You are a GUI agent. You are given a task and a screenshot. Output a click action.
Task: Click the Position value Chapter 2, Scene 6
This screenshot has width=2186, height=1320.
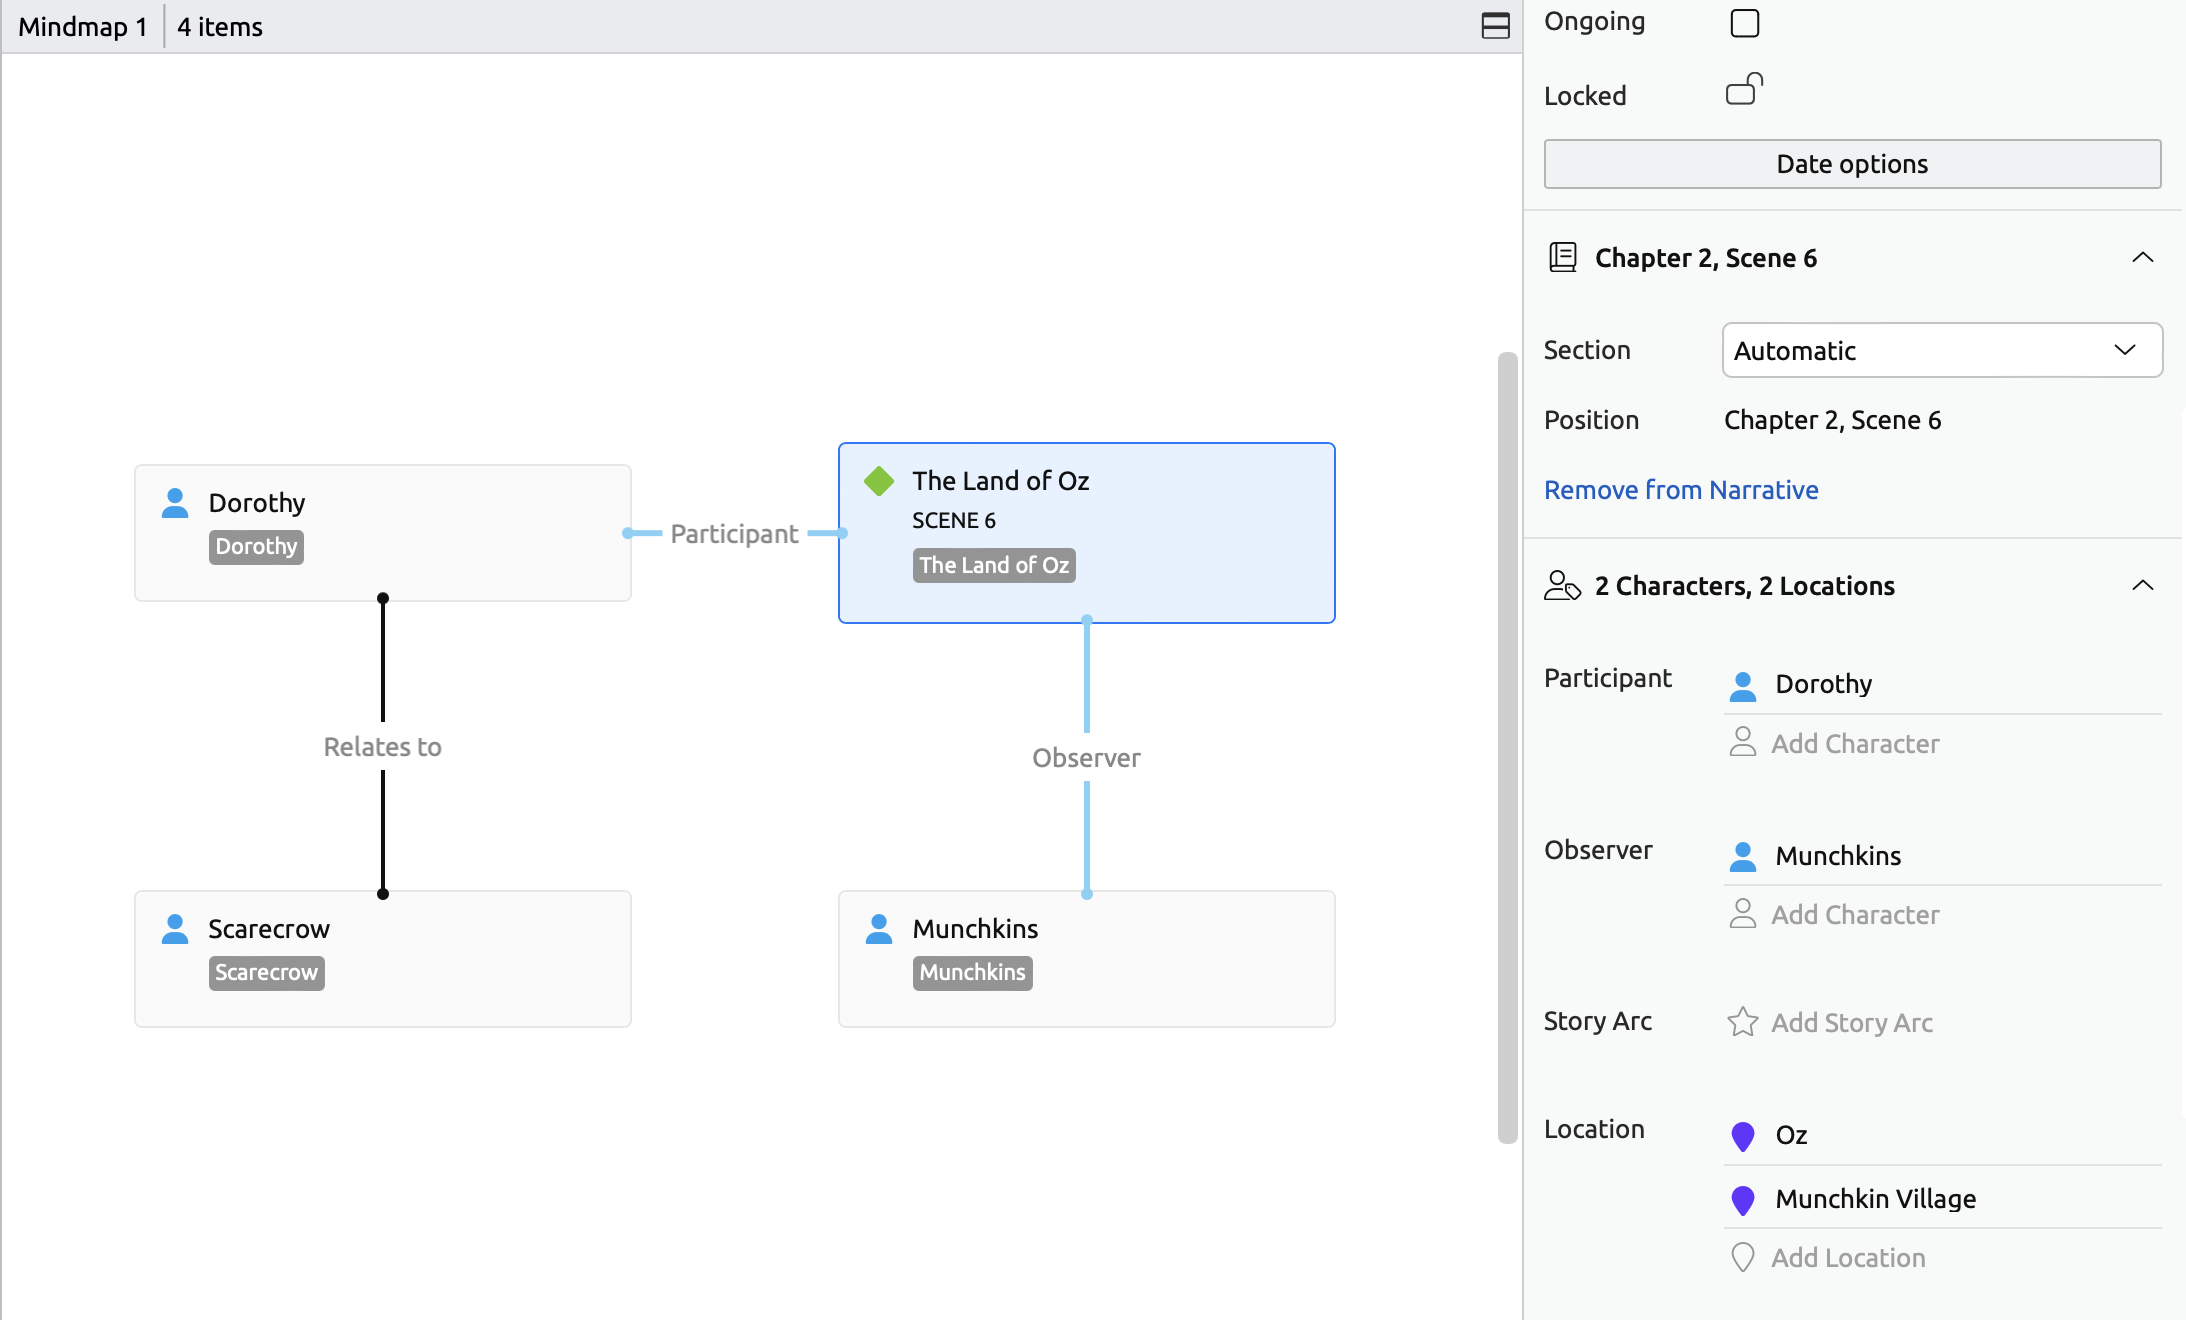tap(1832, 420)
